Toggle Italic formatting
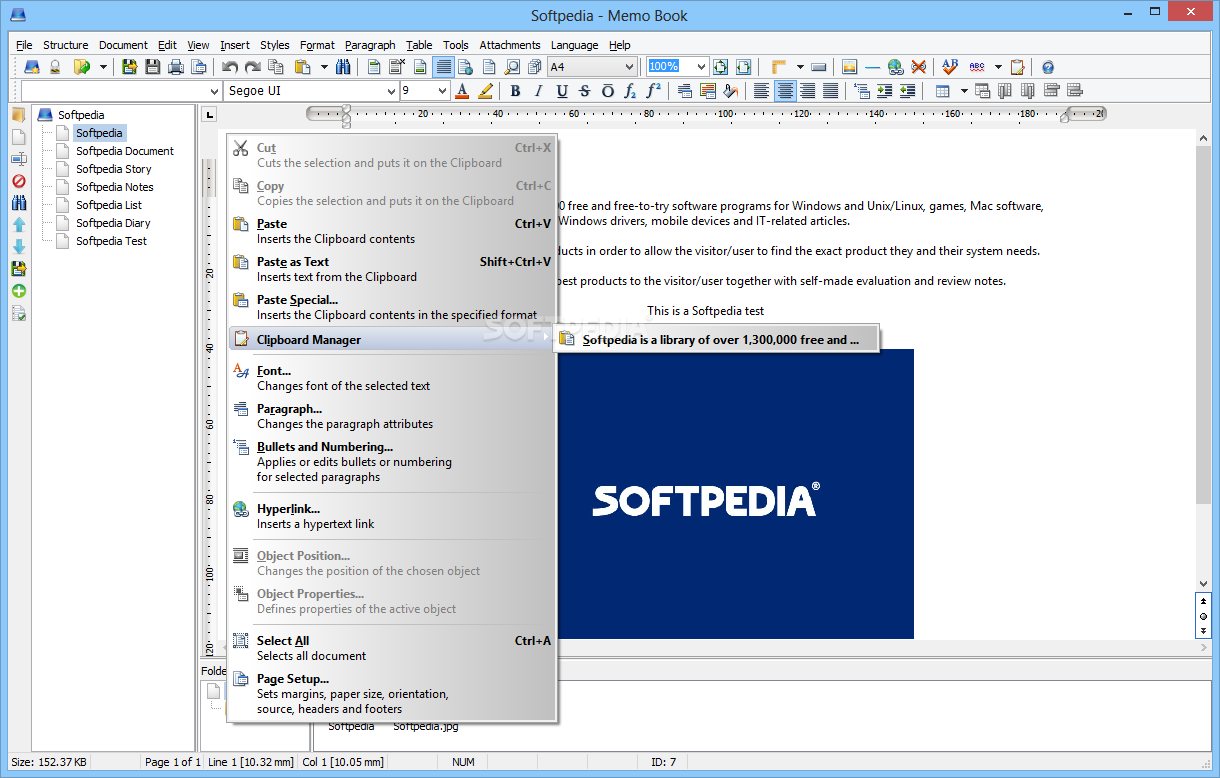This screenshot has width=1220, height=778. [538, 91]
